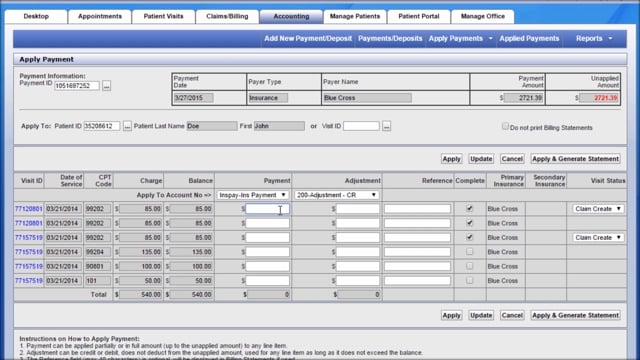Click Add New Payment/Deposit menu item

(308, 38)
